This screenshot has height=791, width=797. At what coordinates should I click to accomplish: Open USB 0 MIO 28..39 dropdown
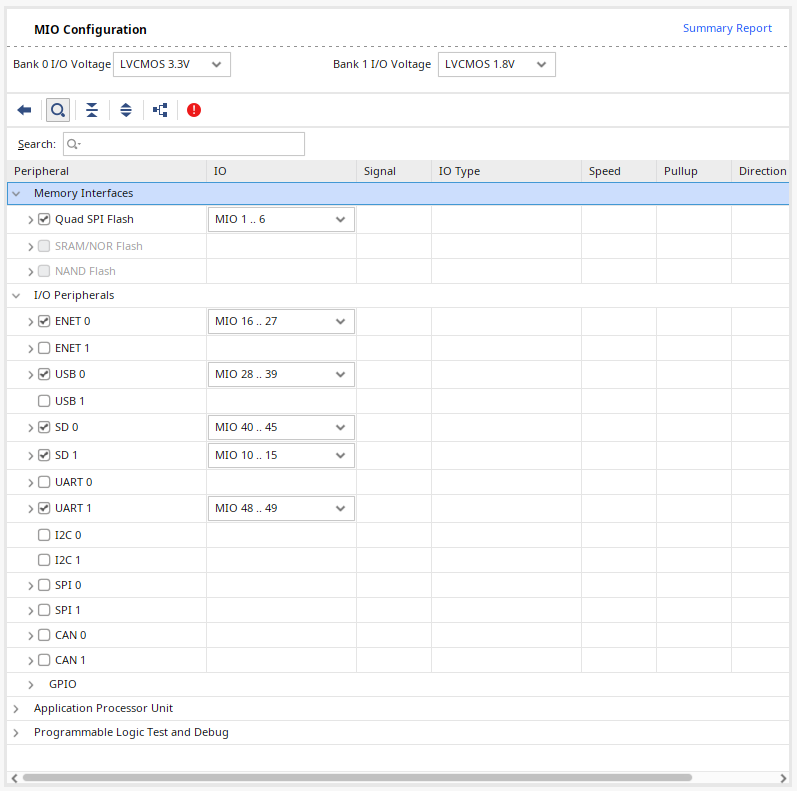coord(281,374)
